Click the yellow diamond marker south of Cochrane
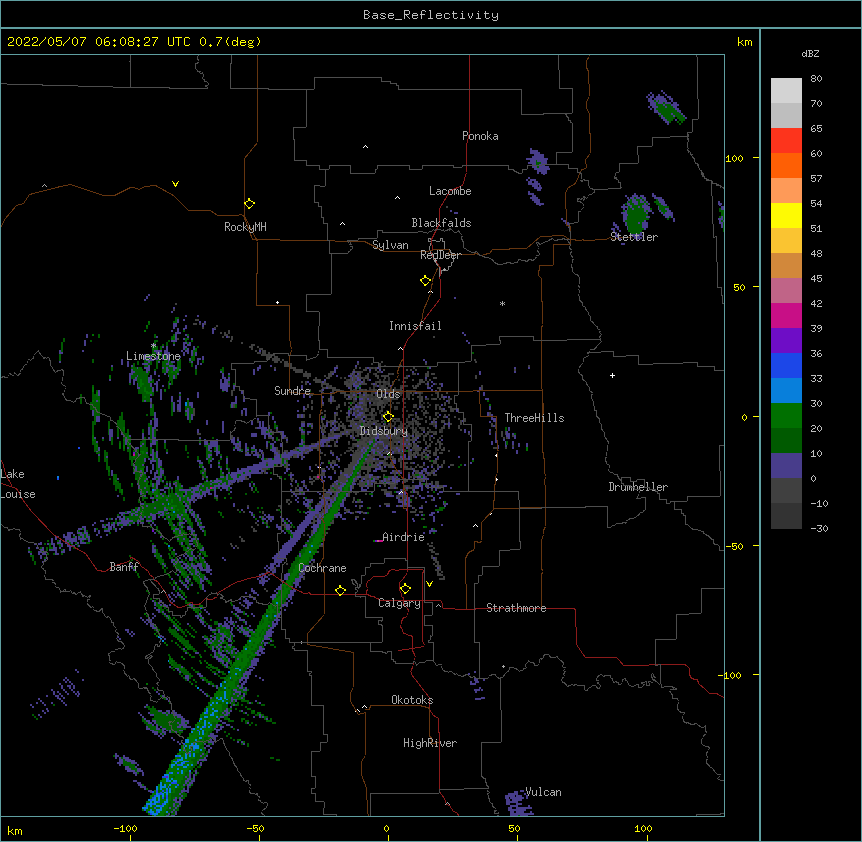The image size is (862, 842). pyautogui.click(x=340, y=590)
